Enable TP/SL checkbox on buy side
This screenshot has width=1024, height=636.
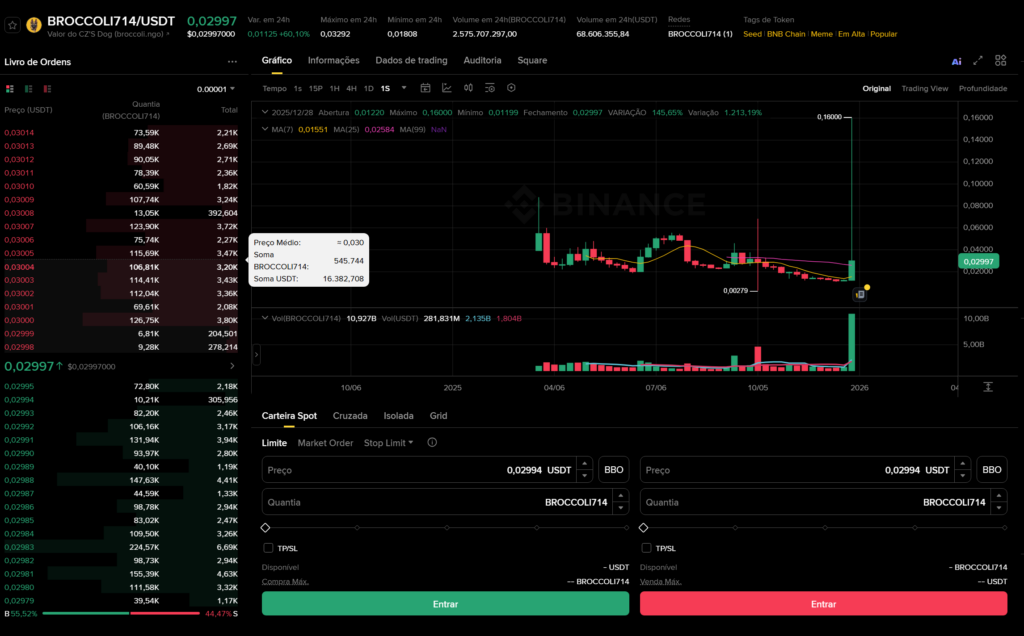(268, 548)
